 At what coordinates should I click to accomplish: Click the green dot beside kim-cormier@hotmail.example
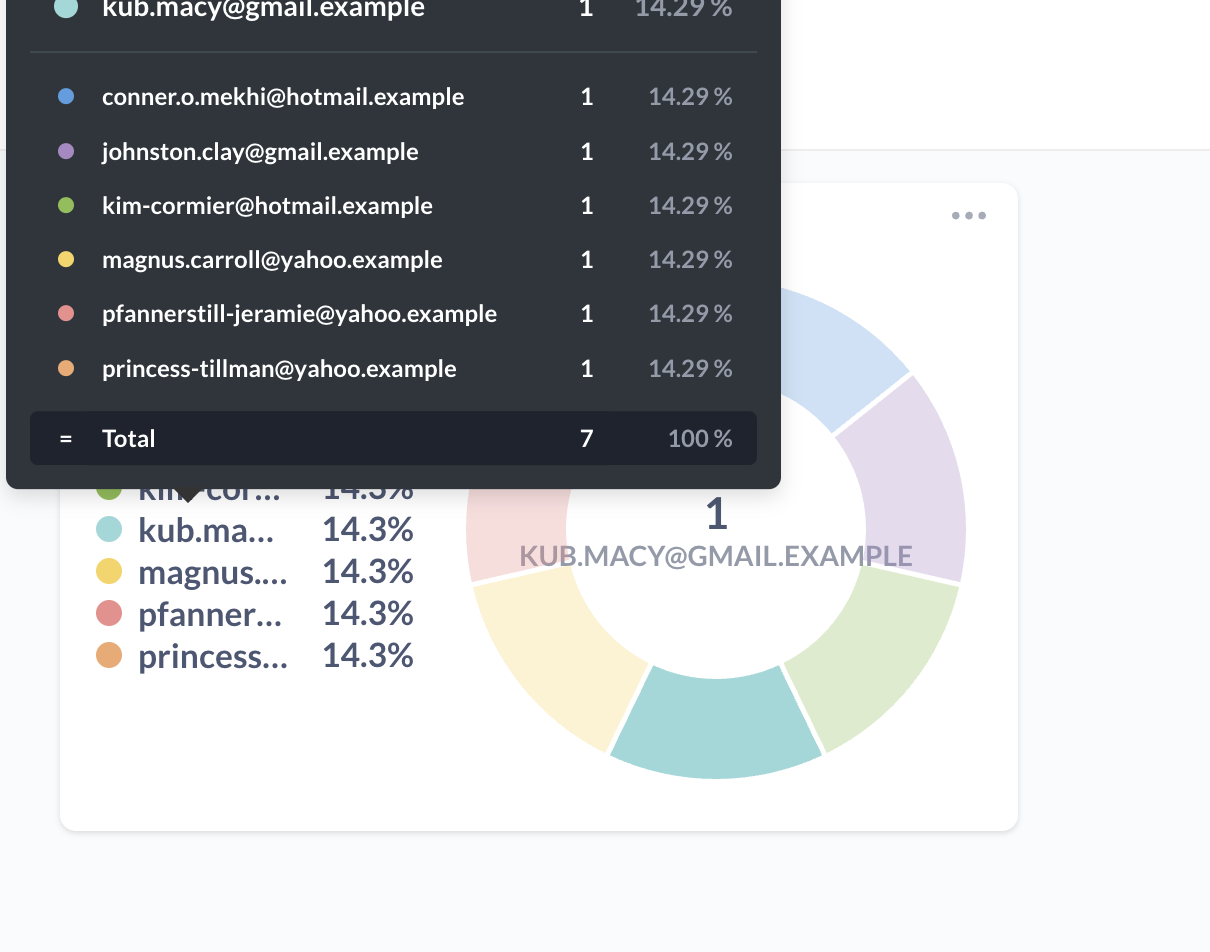tap(64, 205)
